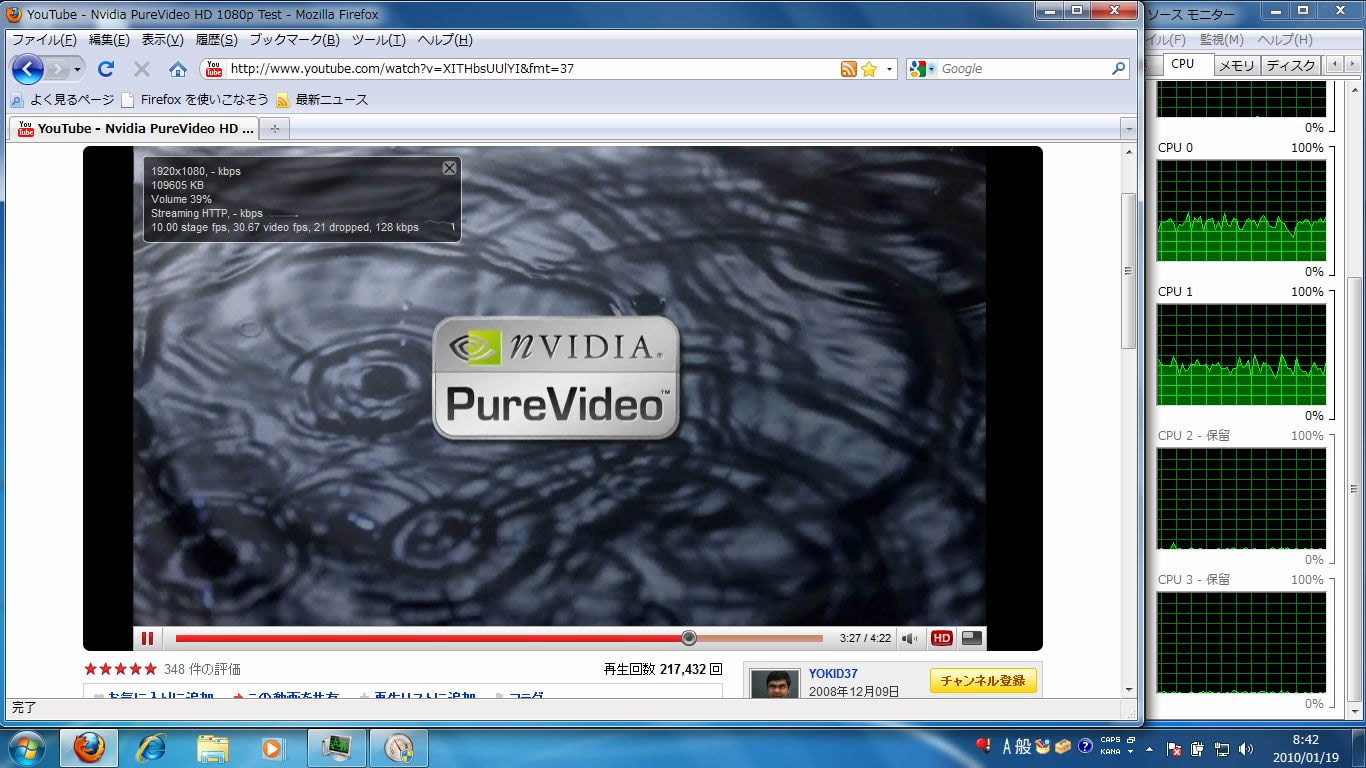
Task: Open the よく見るページ bookmark folder
Action: point(63,100)
